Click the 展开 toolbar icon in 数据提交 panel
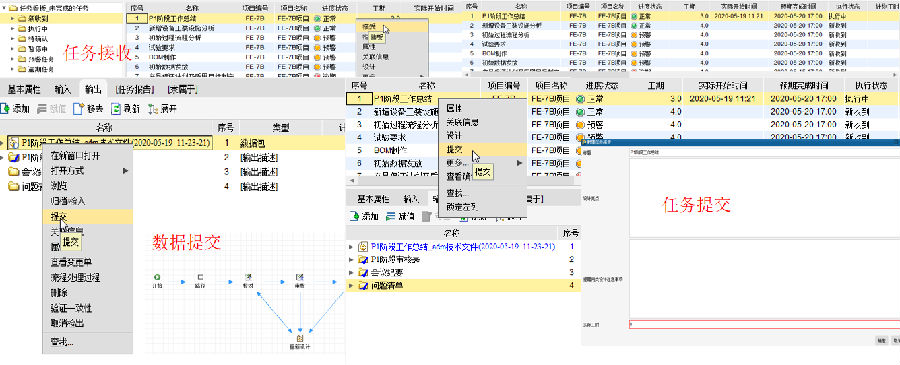The height and width of the screenshot is (365, 900). 153,108
